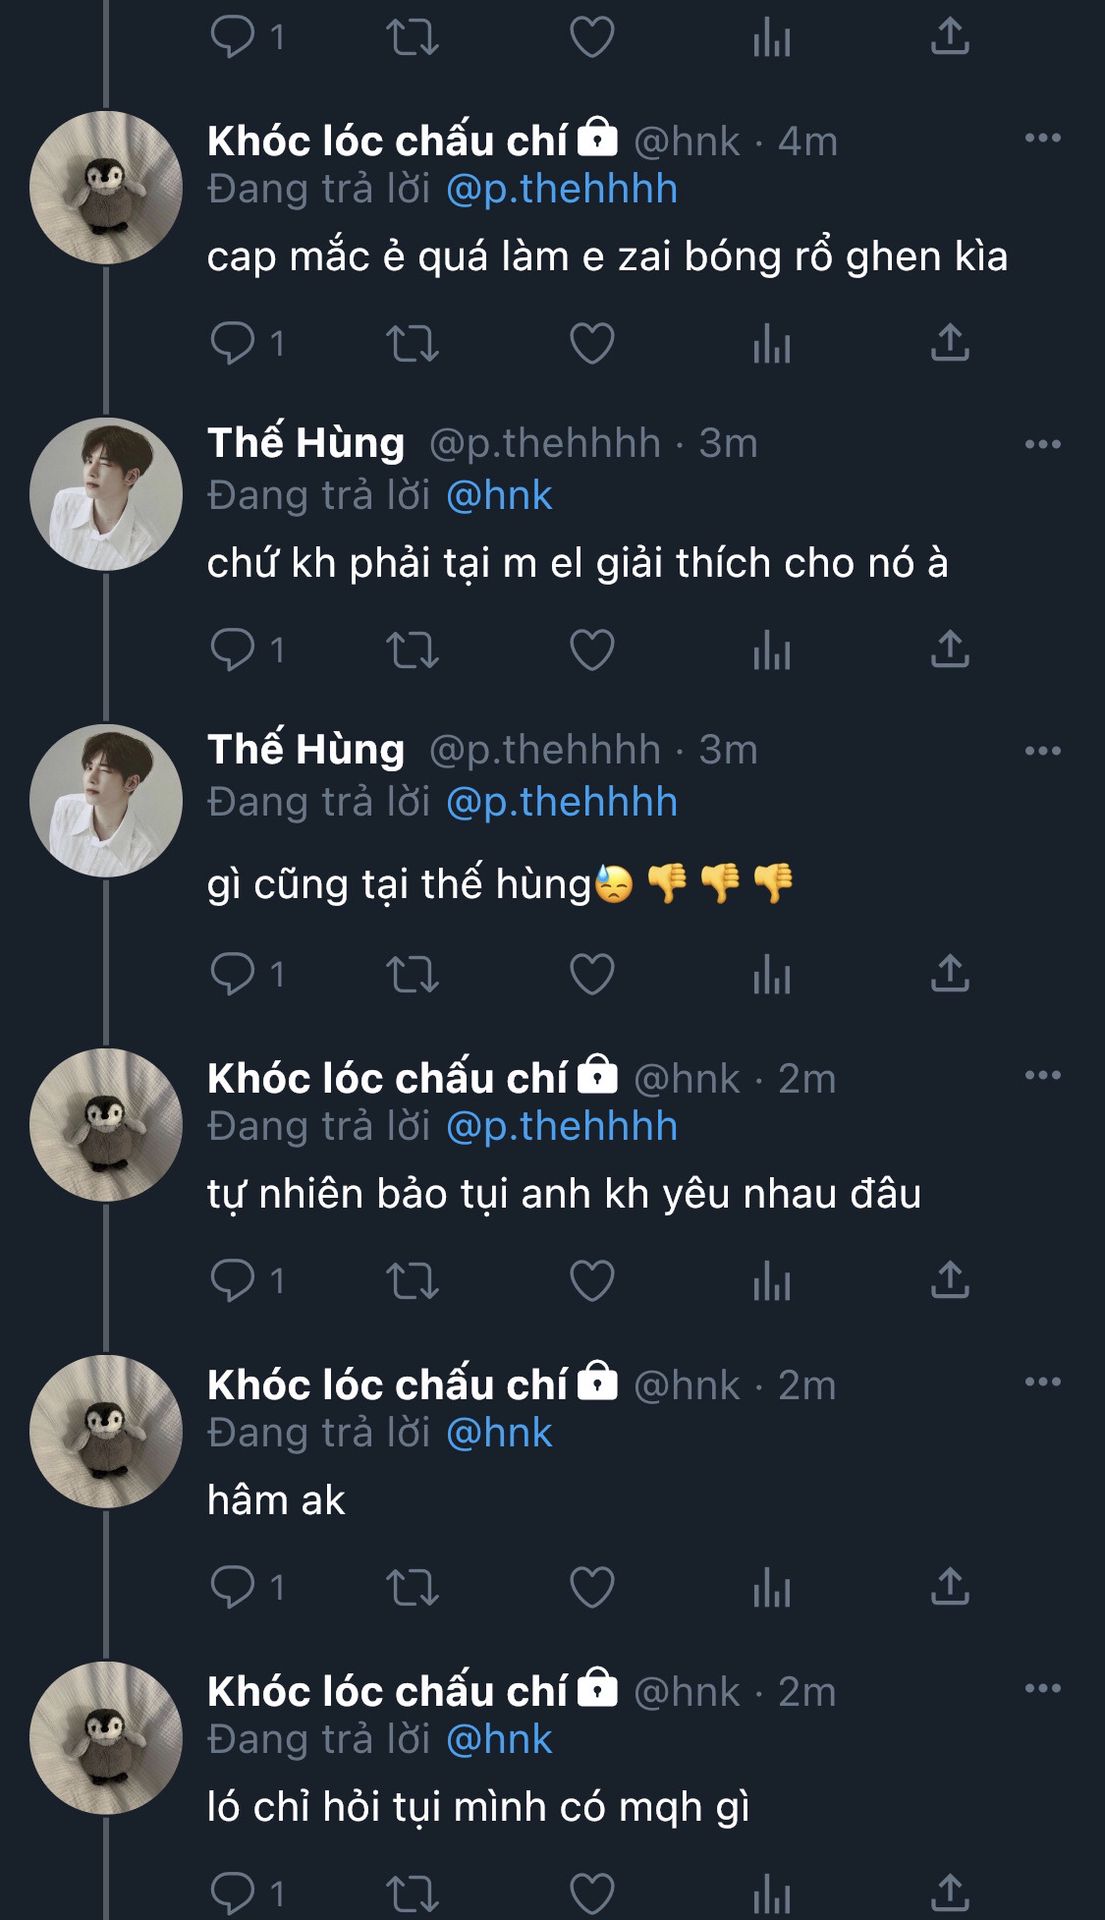The image size is (1105, 1920).
Task: View analytics for the "hâm ak" tweet
Action: [x=771, y=1586]
